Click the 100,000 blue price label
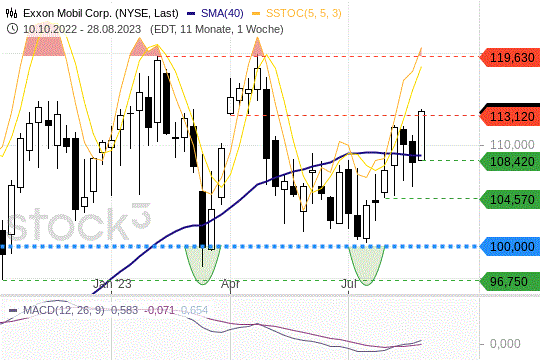Screen dimensions: 540x360 (510, 247)
